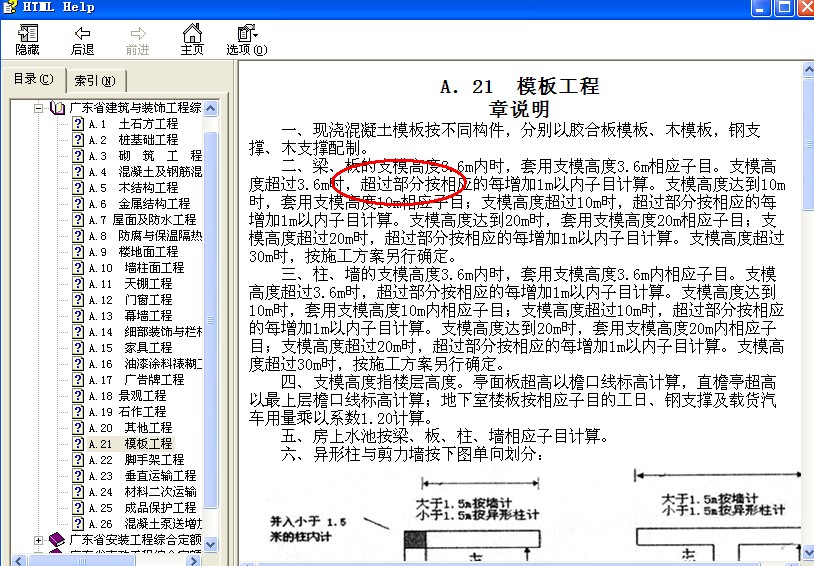Select the highlighted A.21 模板工程 topic
This screenshot has width=814, height=566.
(x=130, y=443)
